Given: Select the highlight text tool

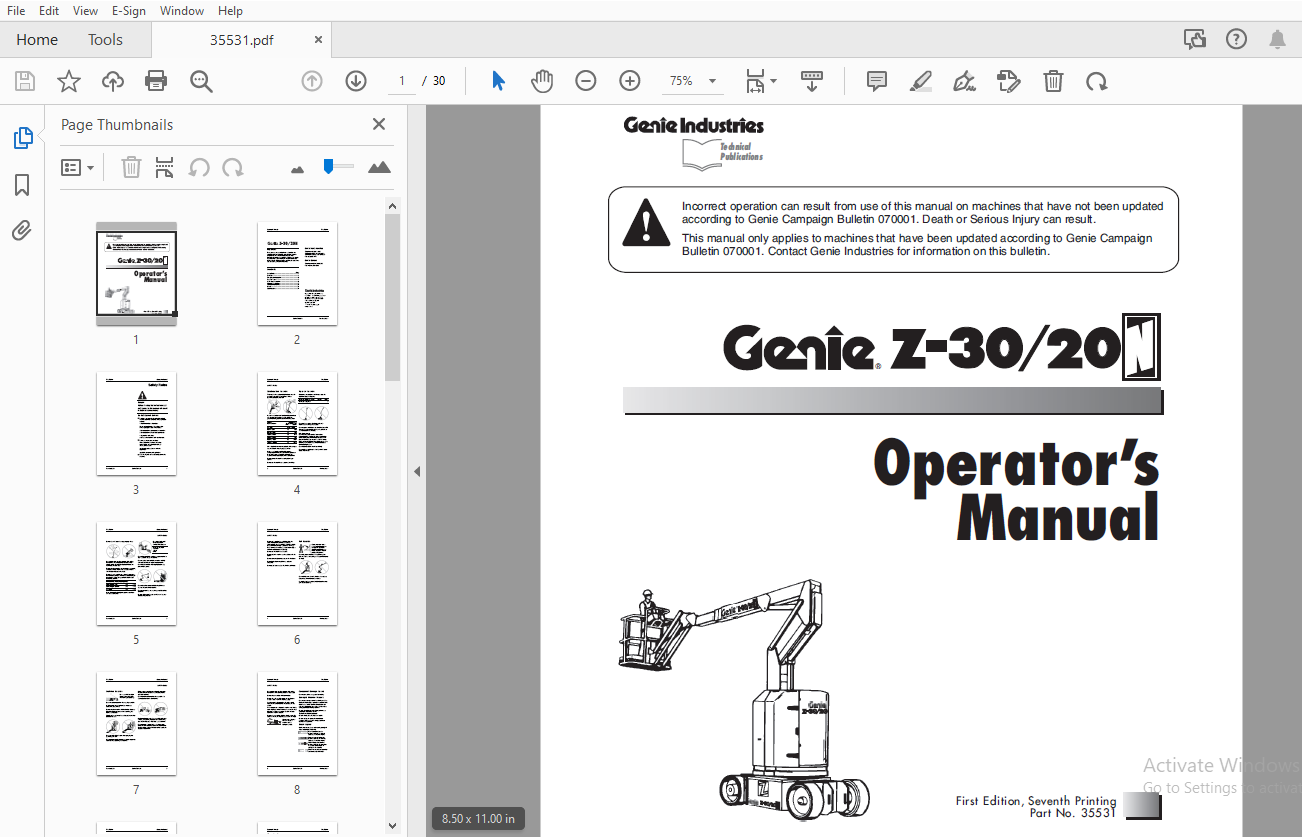Looking at the screenshot, I should pos(921,81).
